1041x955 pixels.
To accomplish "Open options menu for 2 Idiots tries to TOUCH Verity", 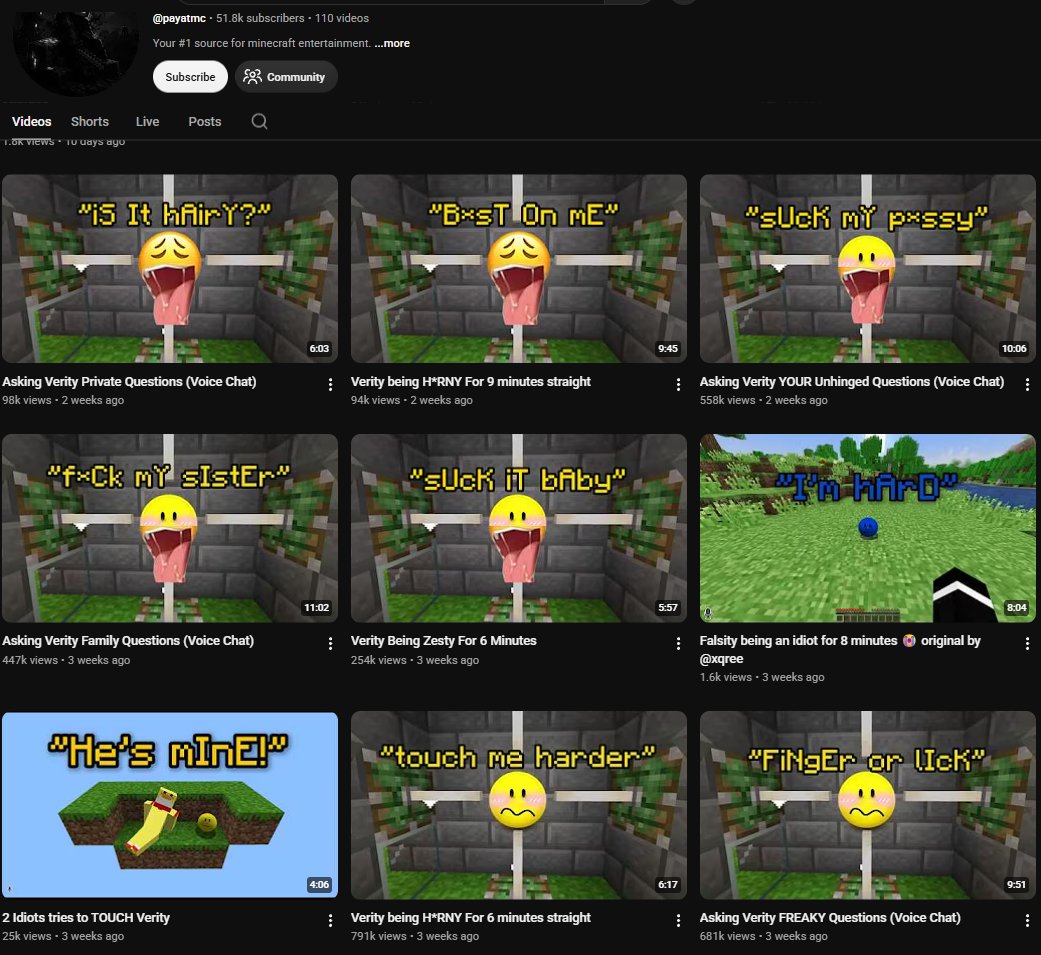I will (x=330, y=920).
